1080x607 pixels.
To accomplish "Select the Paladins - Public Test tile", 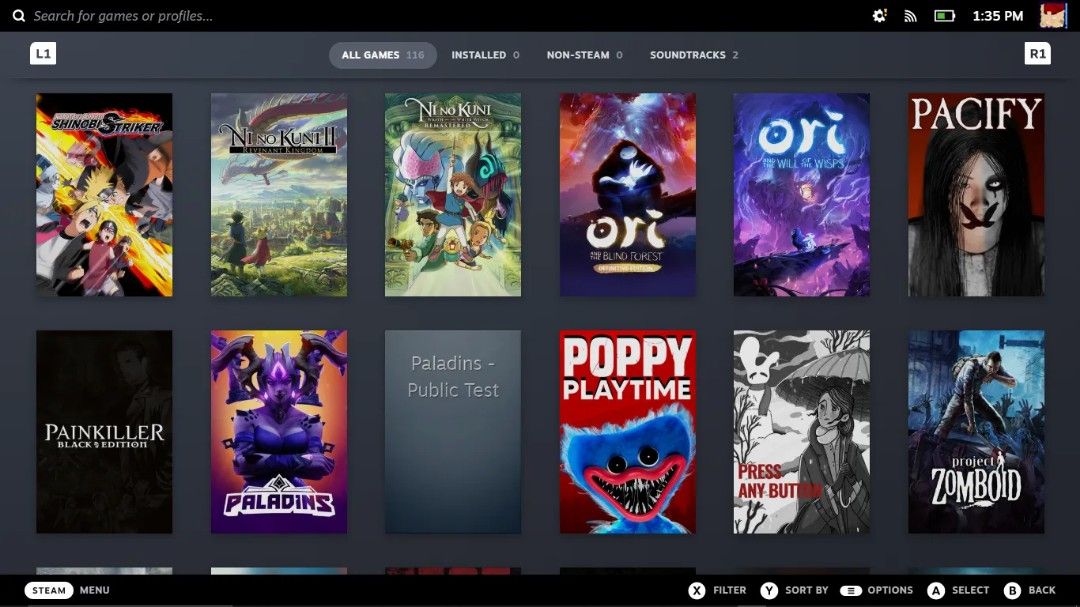I will coord(453,432).
